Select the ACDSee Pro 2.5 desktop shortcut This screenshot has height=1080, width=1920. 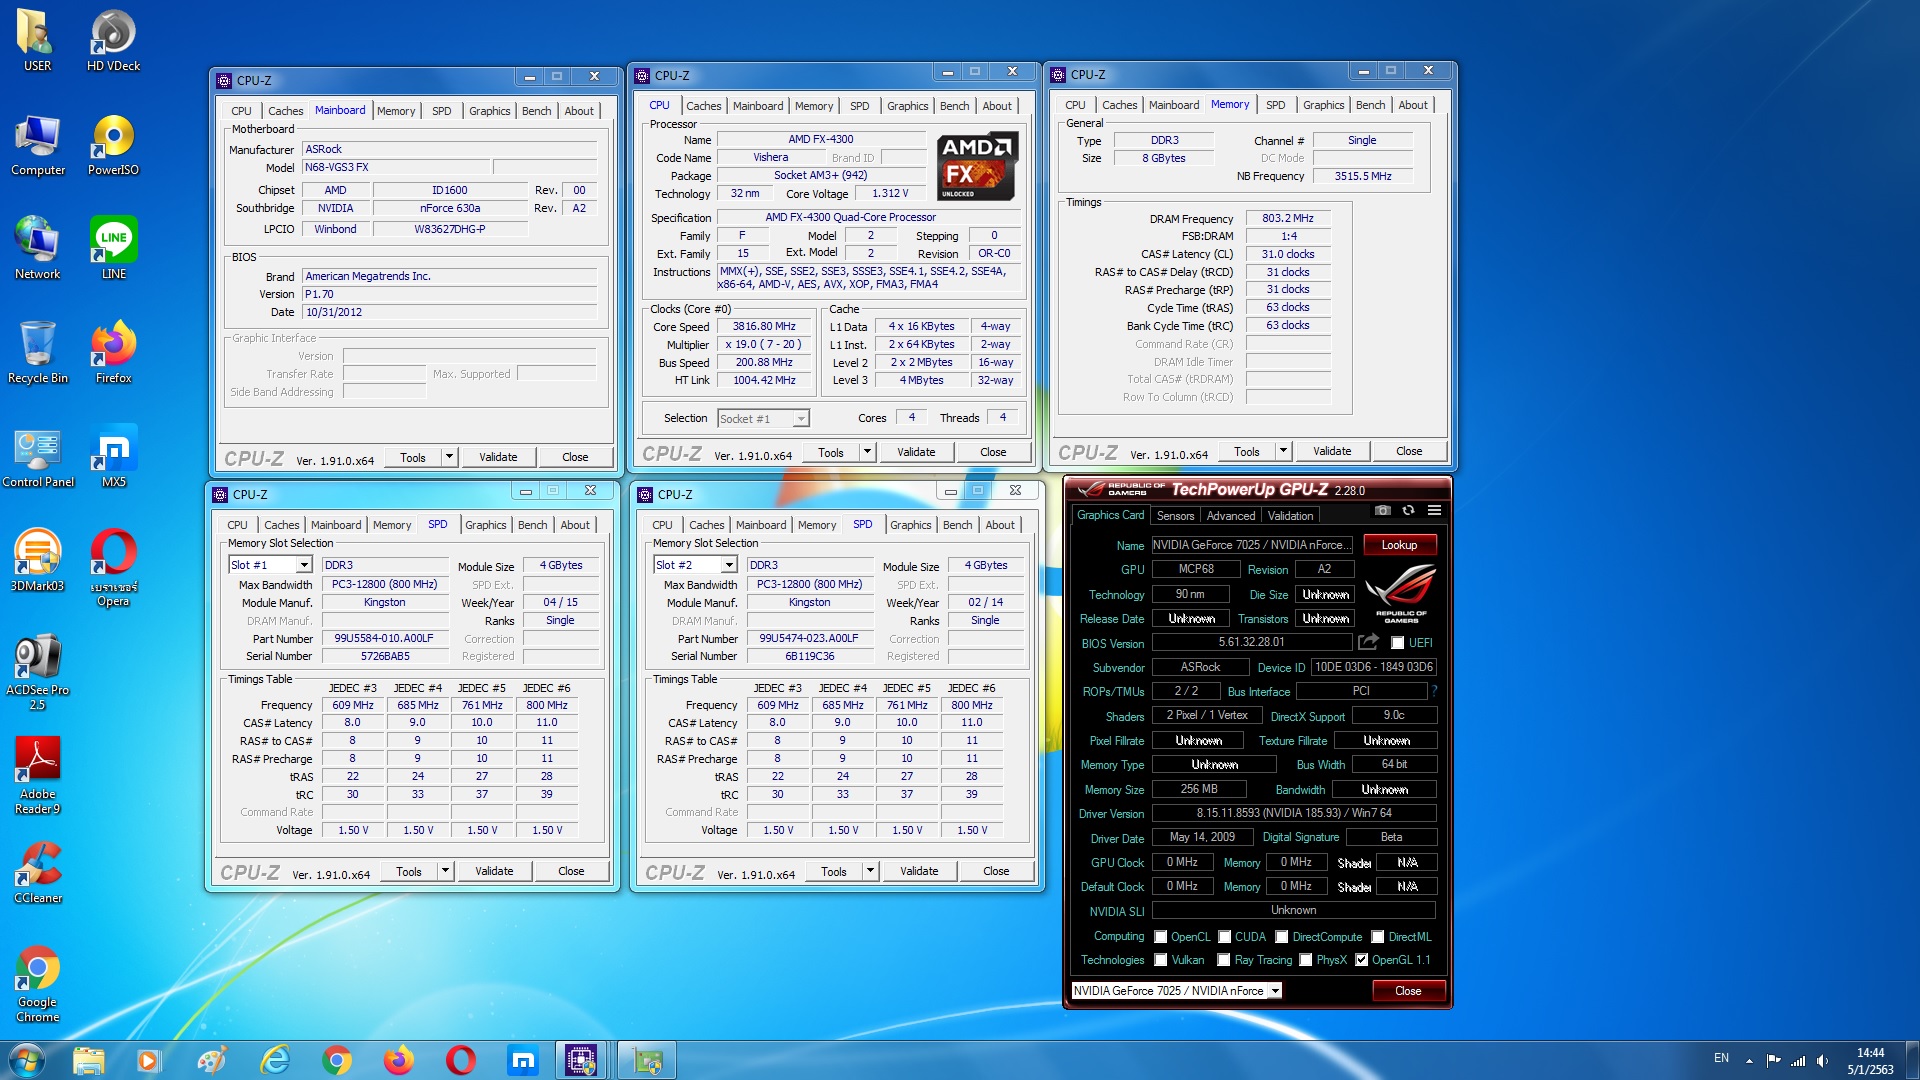coord(37,672)
